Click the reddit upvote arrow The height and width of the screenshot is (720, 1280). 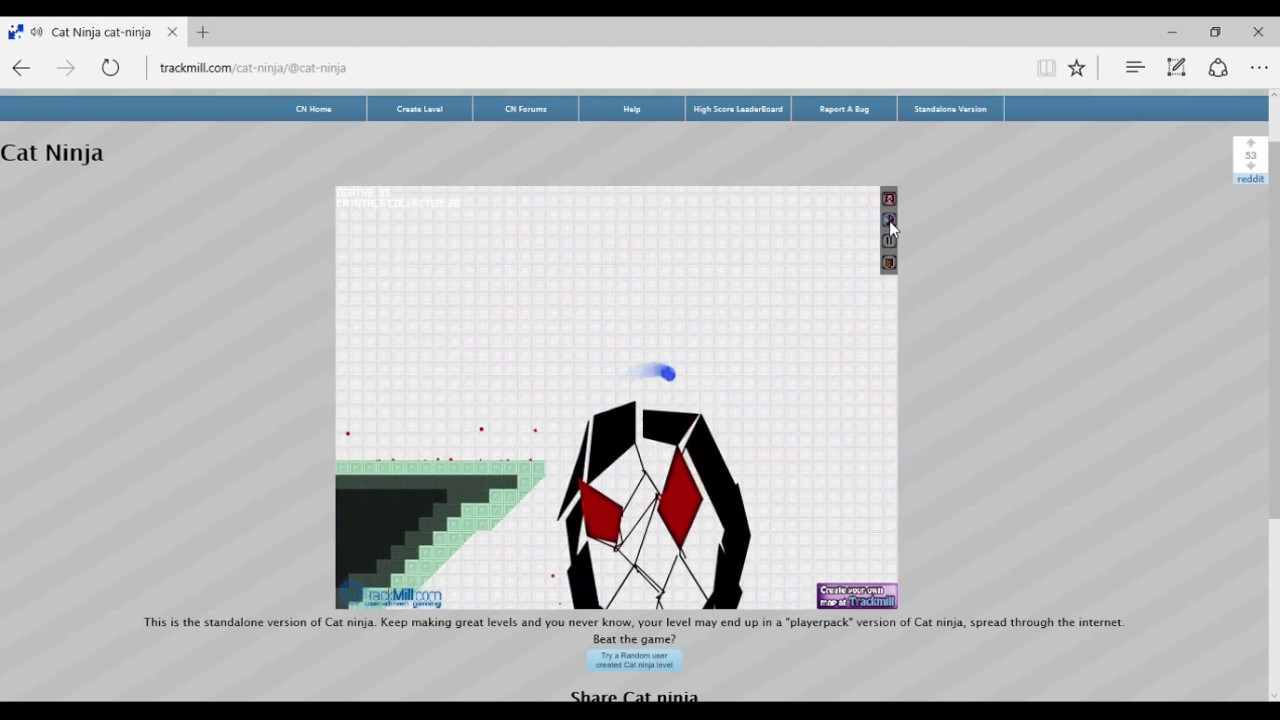(x=1250, y=144)
